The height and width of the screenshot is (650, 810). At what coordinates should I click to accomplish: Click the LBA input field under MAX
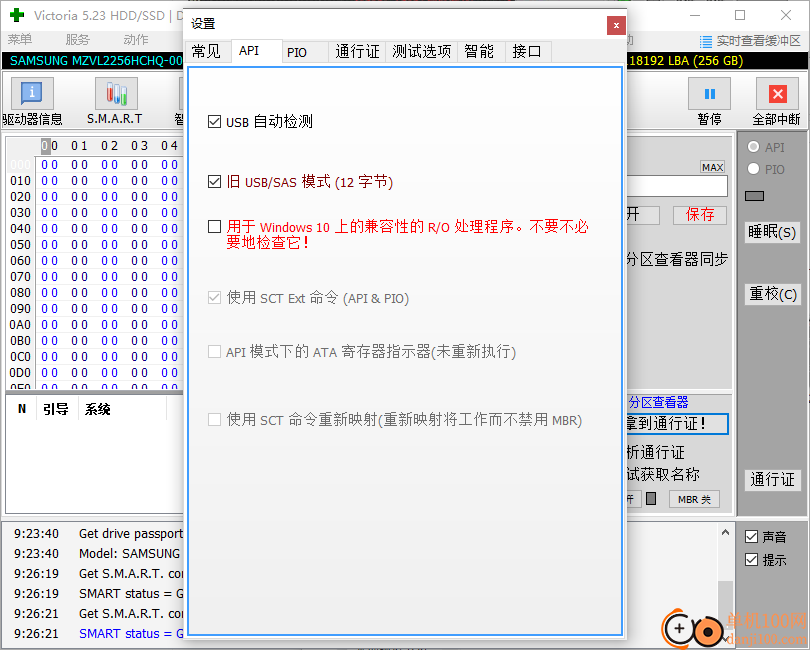[677, 186]
